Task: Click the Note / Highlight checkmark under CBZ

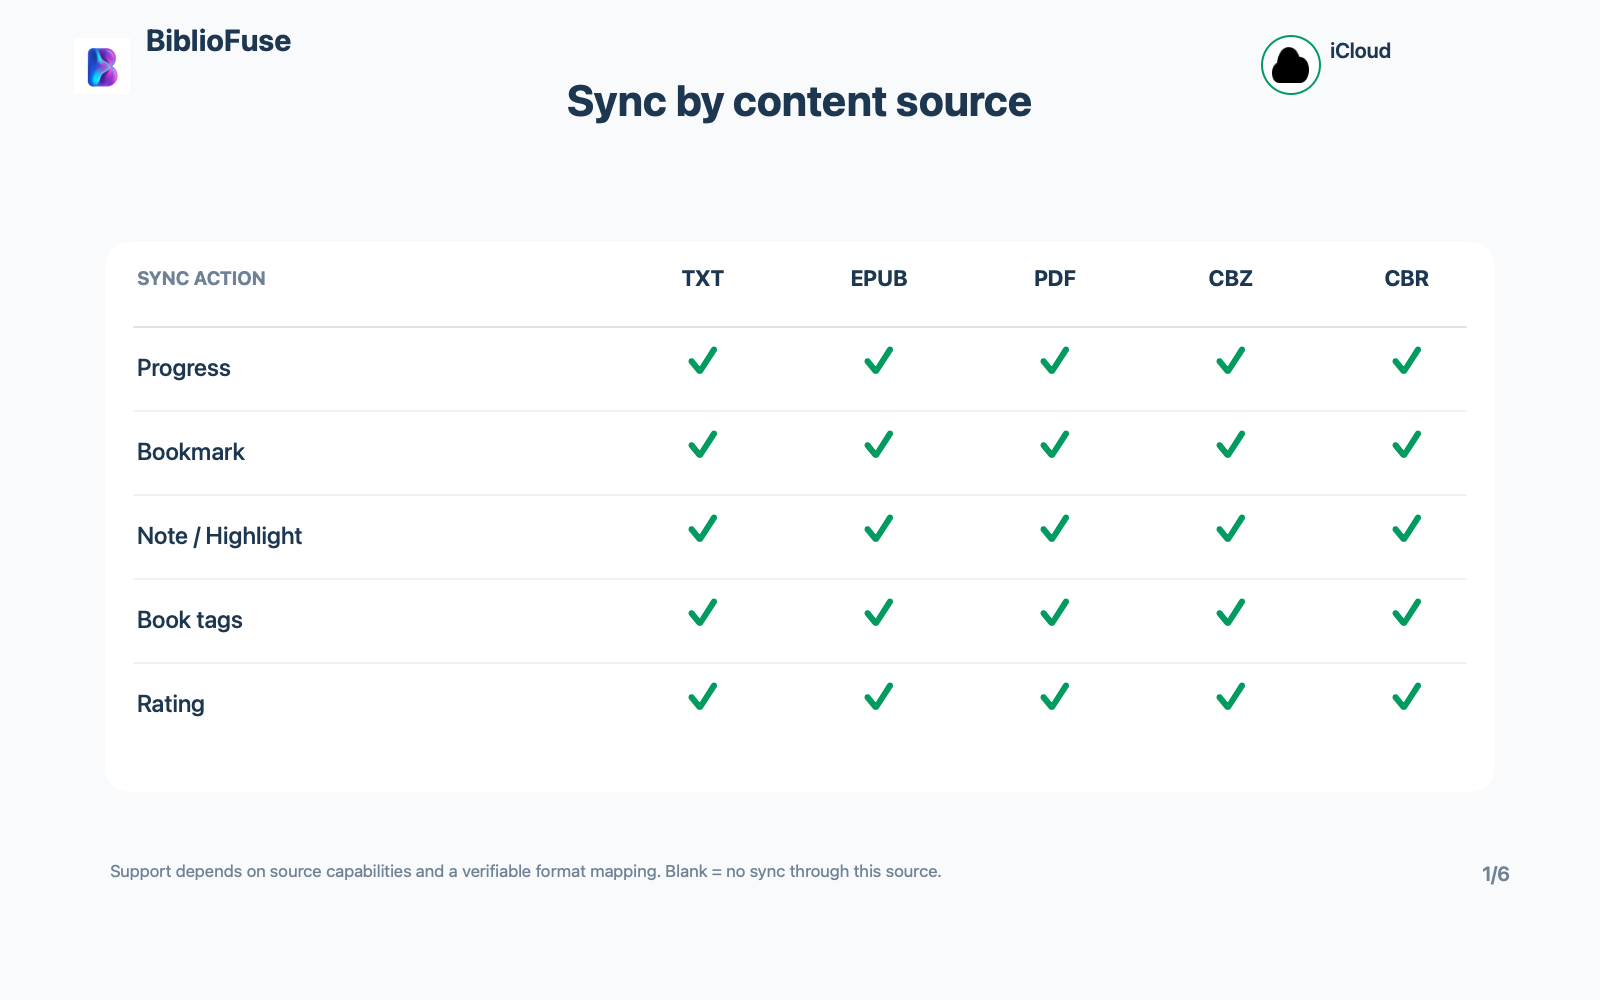Action: [x=1231, y=528]
